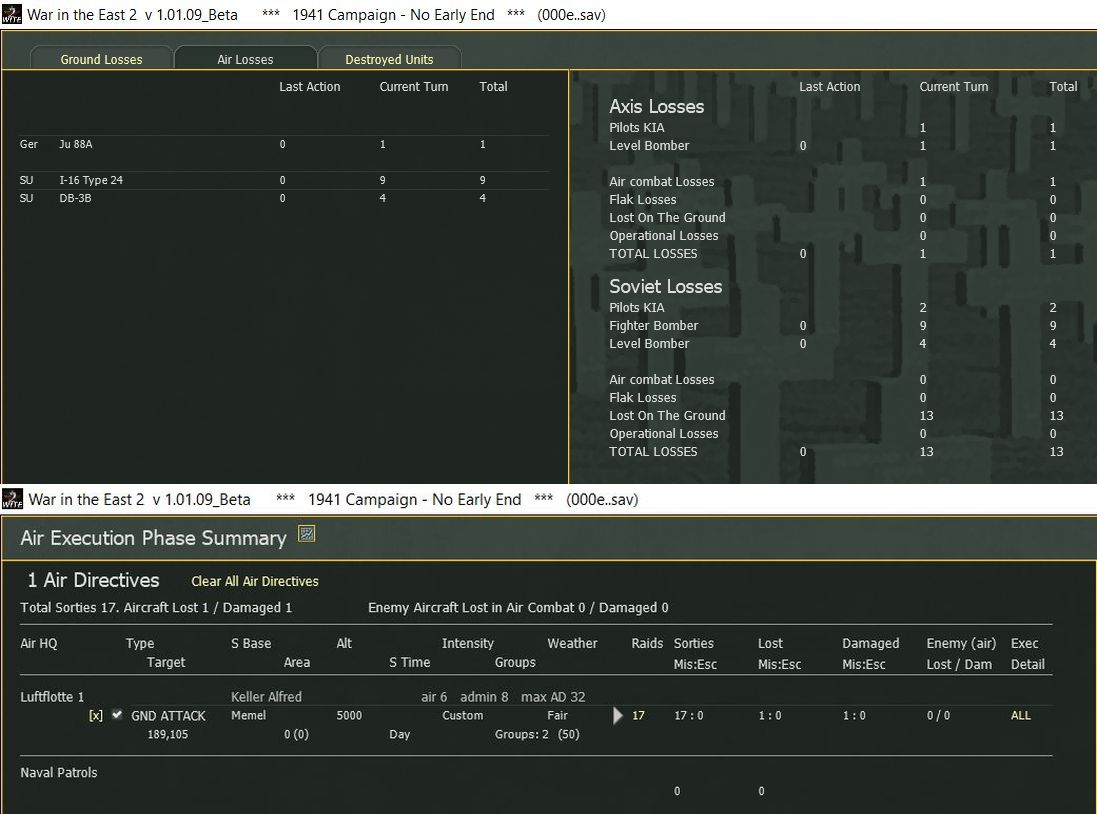
Task: Click Enemy Aircraft Lost in Air Combat summary
Action: click(x=518, y=608)
